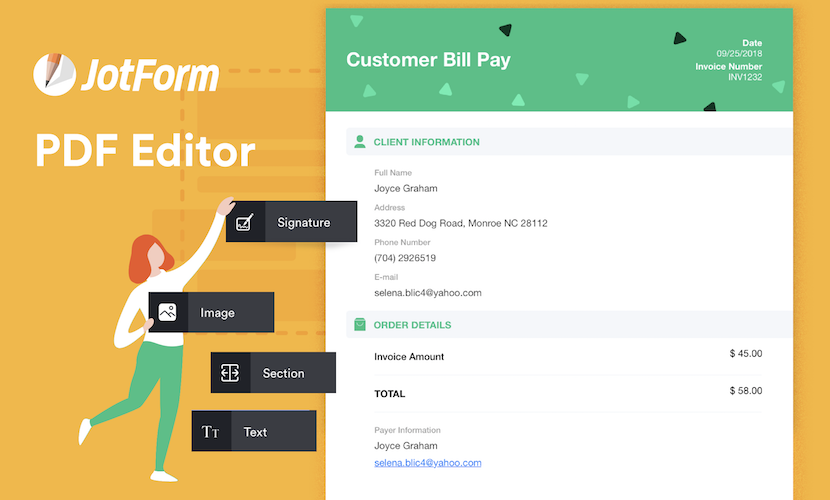
Task: Click the Payer Information label
Action: coord(407,430)
